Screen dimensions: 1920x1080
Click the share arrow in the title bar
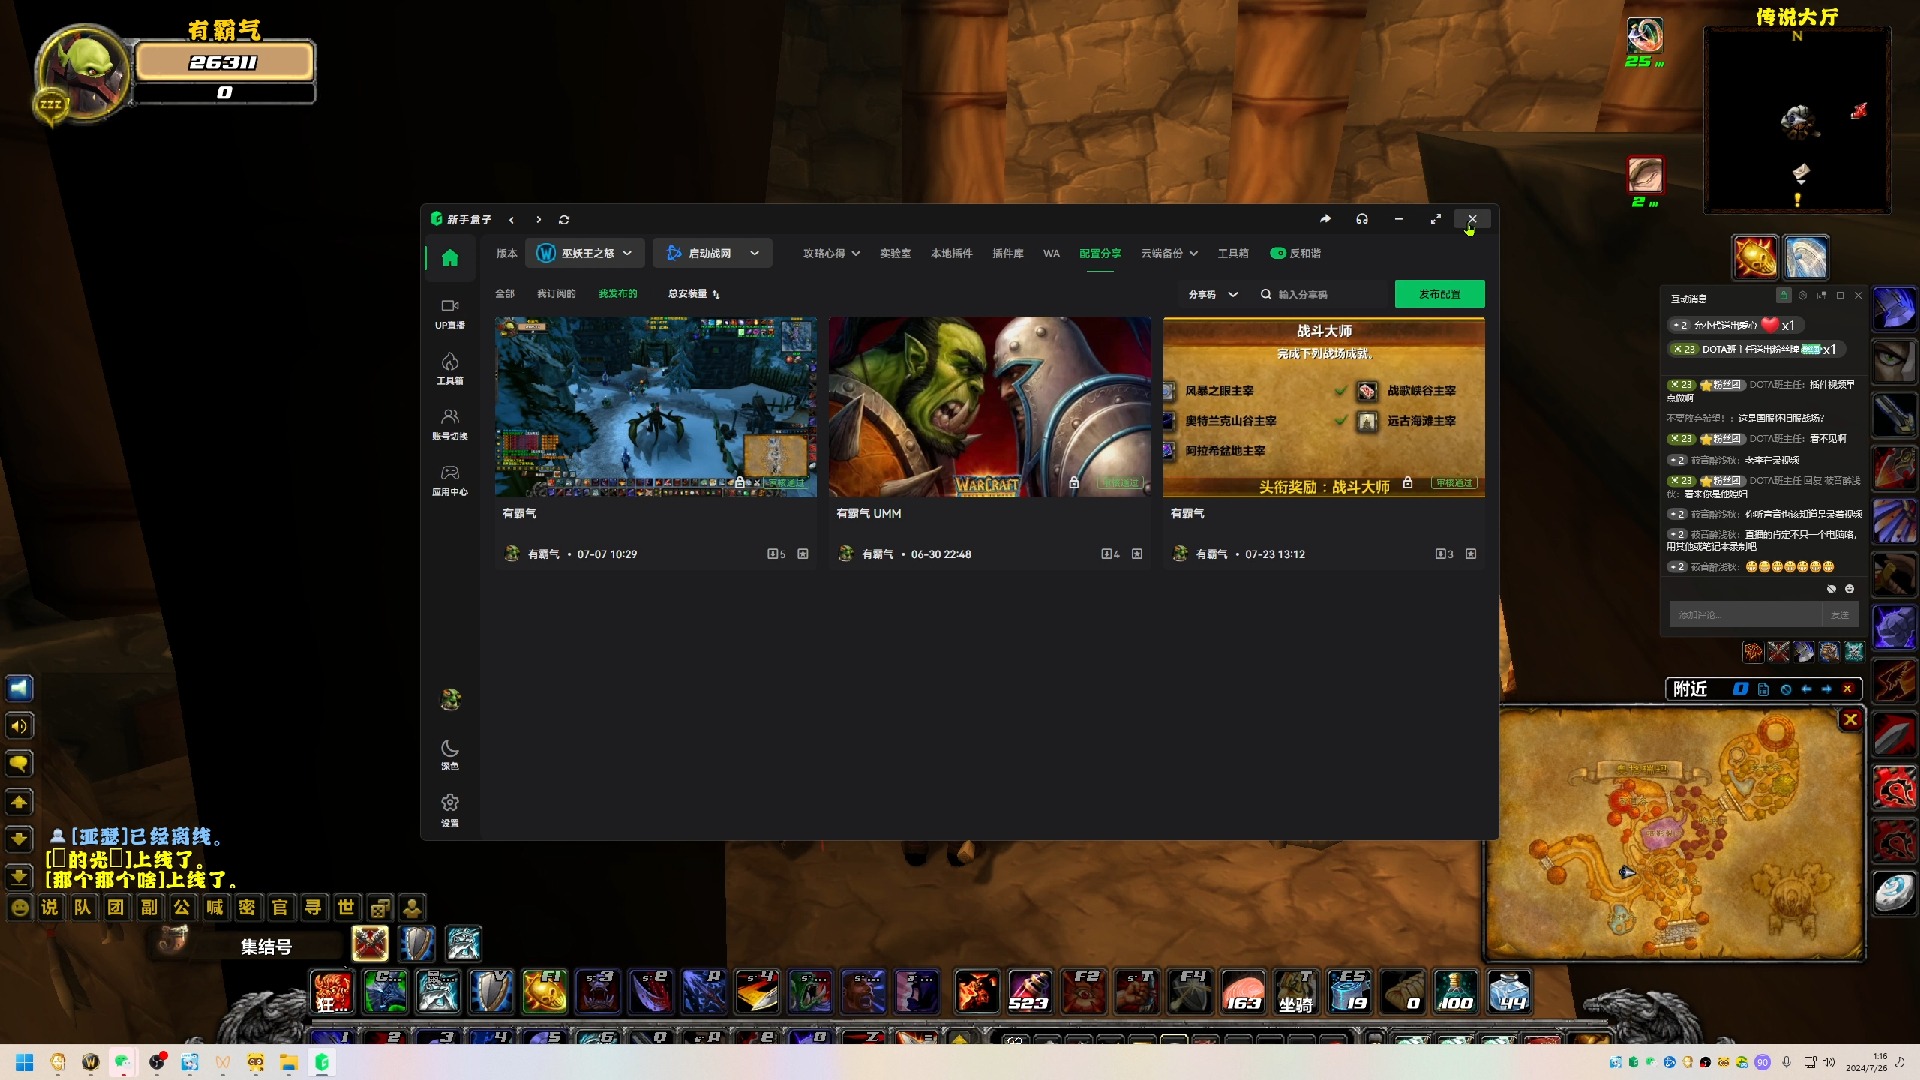click(x=1325, y=219)
